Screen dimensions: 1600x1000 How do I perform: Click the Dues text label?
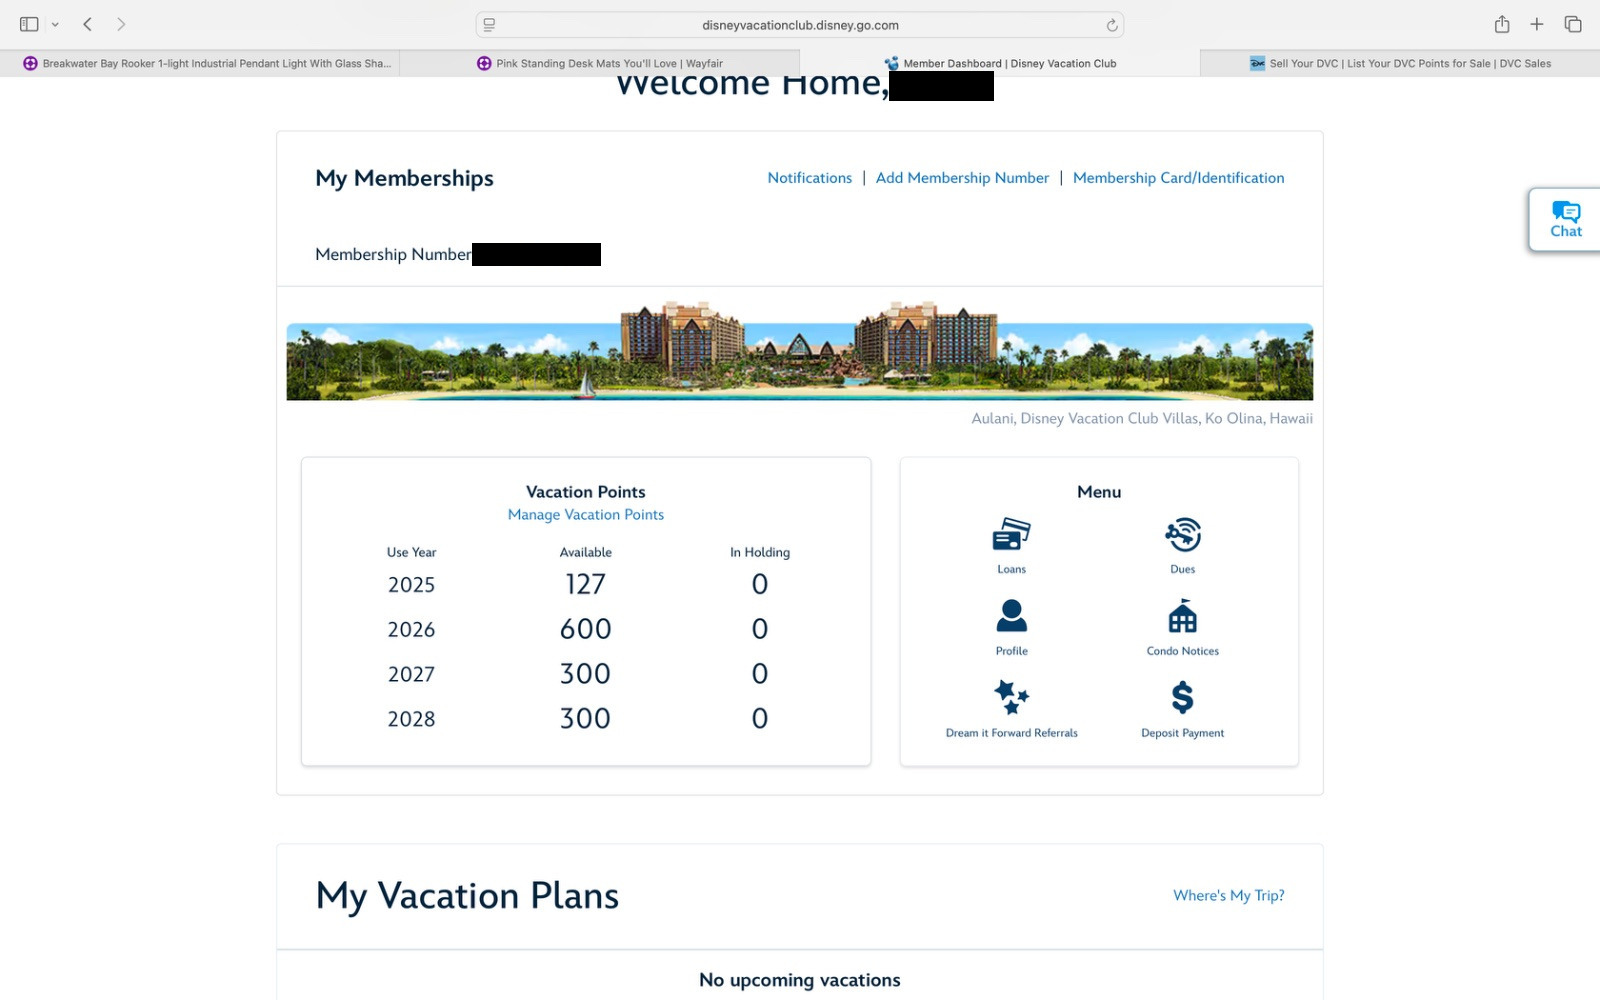(1183, 569)
